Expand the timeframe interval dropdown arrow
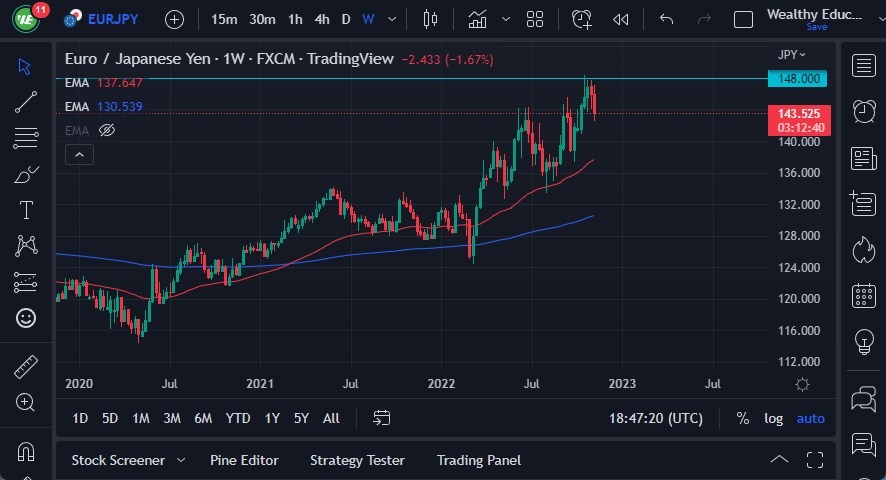 (x=392, y=19)
